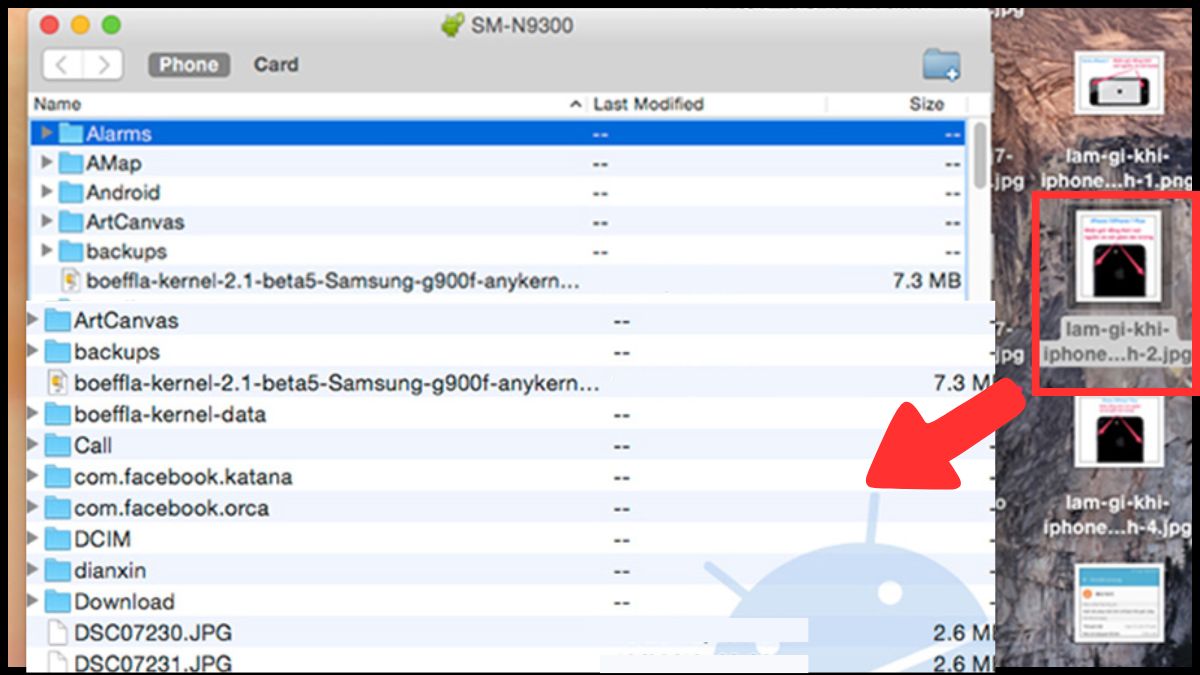Viewport: 1200px width, 675px height.
Task: Expand the Android folder
Action: click(46, 192)
